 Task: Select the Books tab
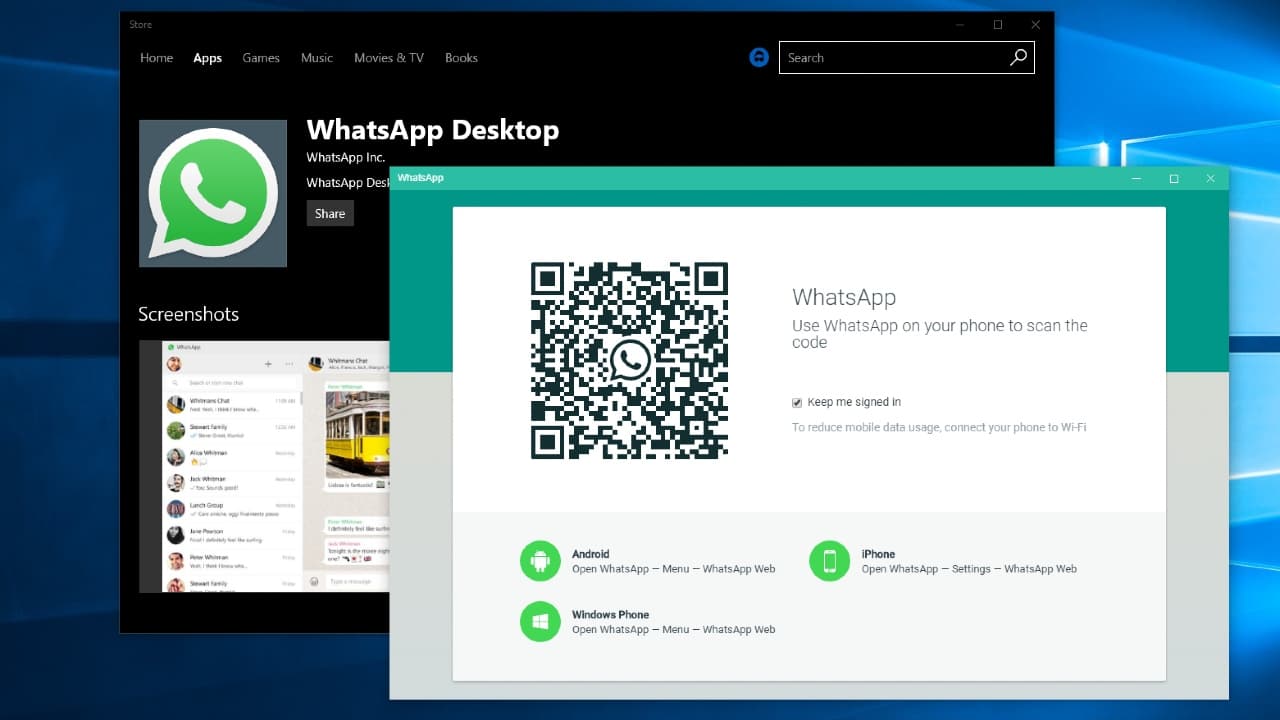(461, 58)
